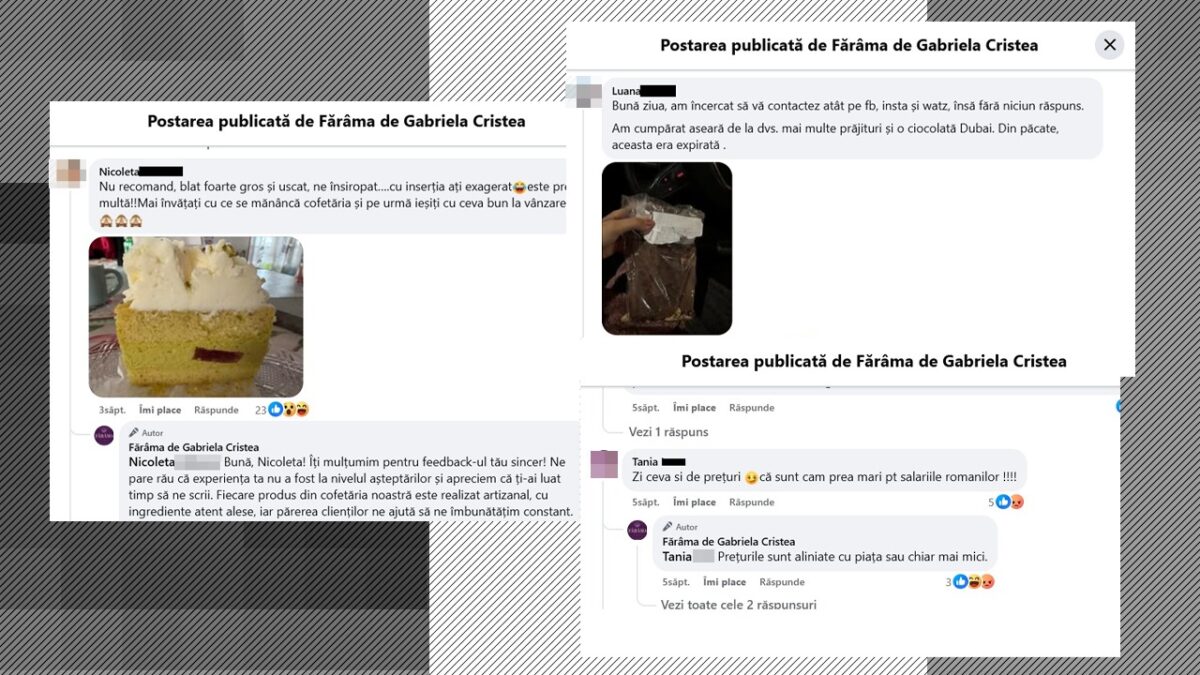Like Nicoleta's comment with Îmi place
Screen dimensions: 1200x675
(160, 410)
